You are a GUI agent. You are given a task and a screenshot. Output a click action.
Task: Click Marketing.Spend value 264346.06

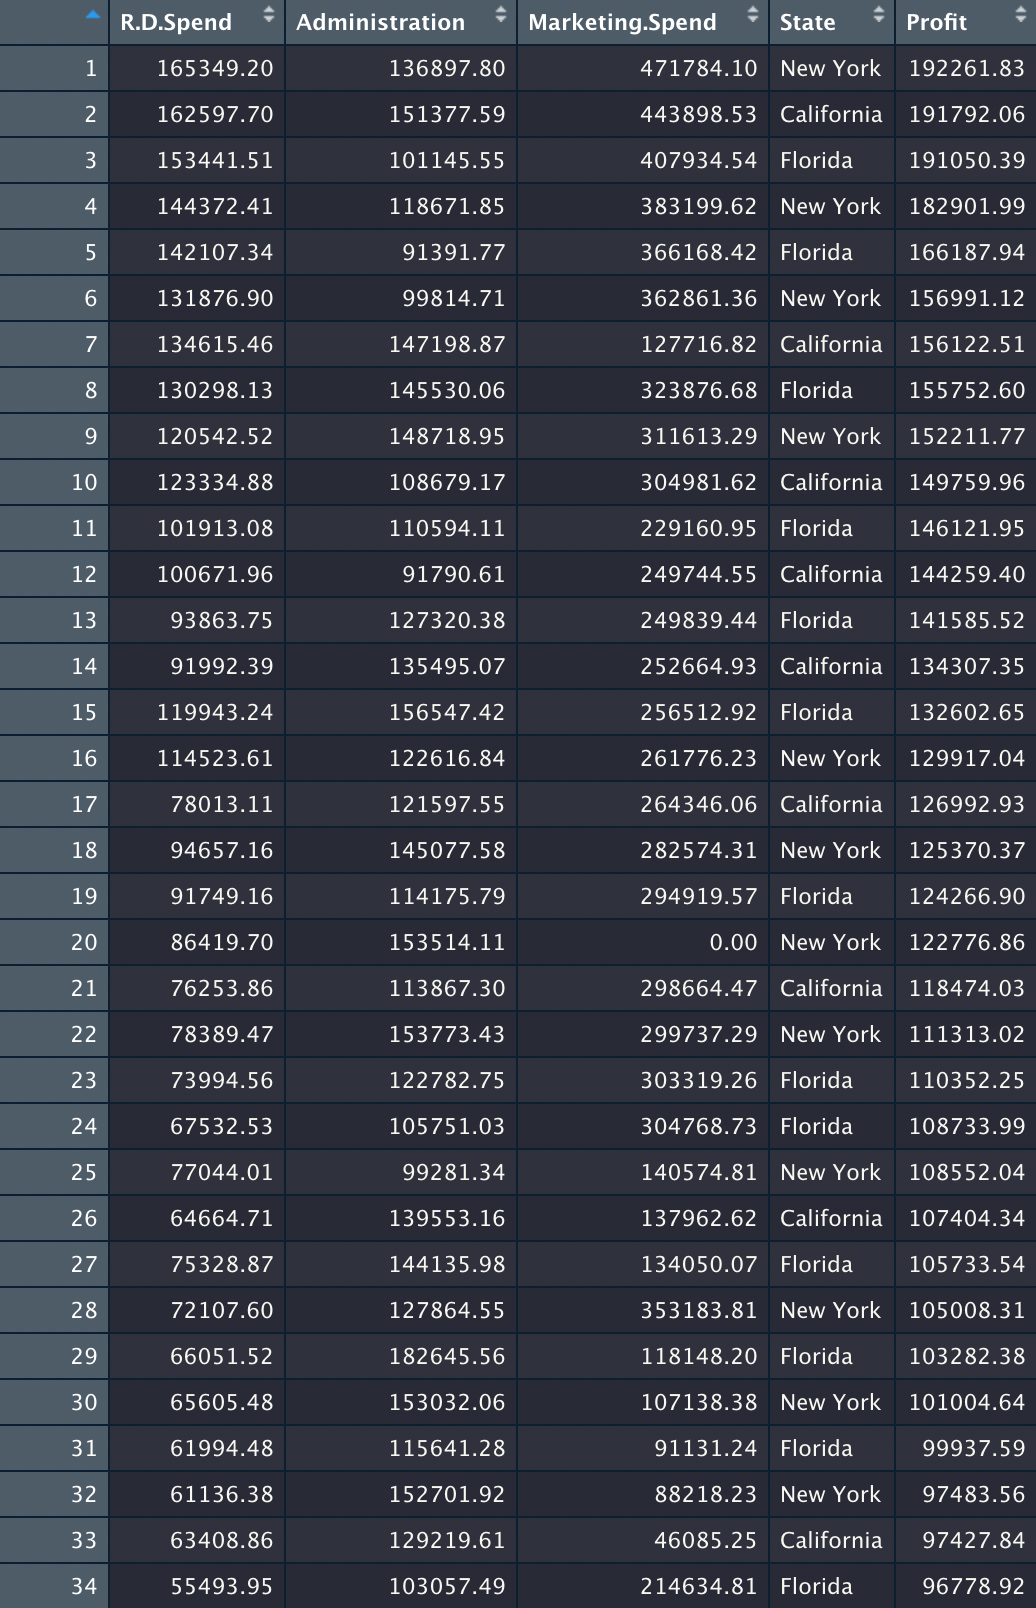[699, 804]
